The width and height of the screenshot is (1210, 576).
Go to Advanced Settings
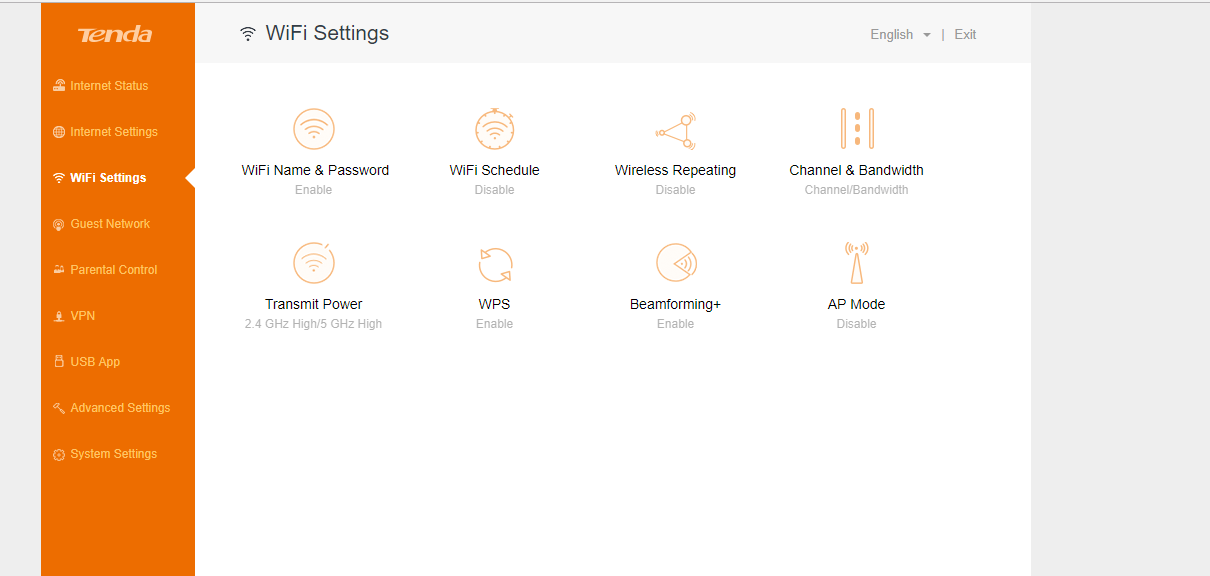(120, 408)
